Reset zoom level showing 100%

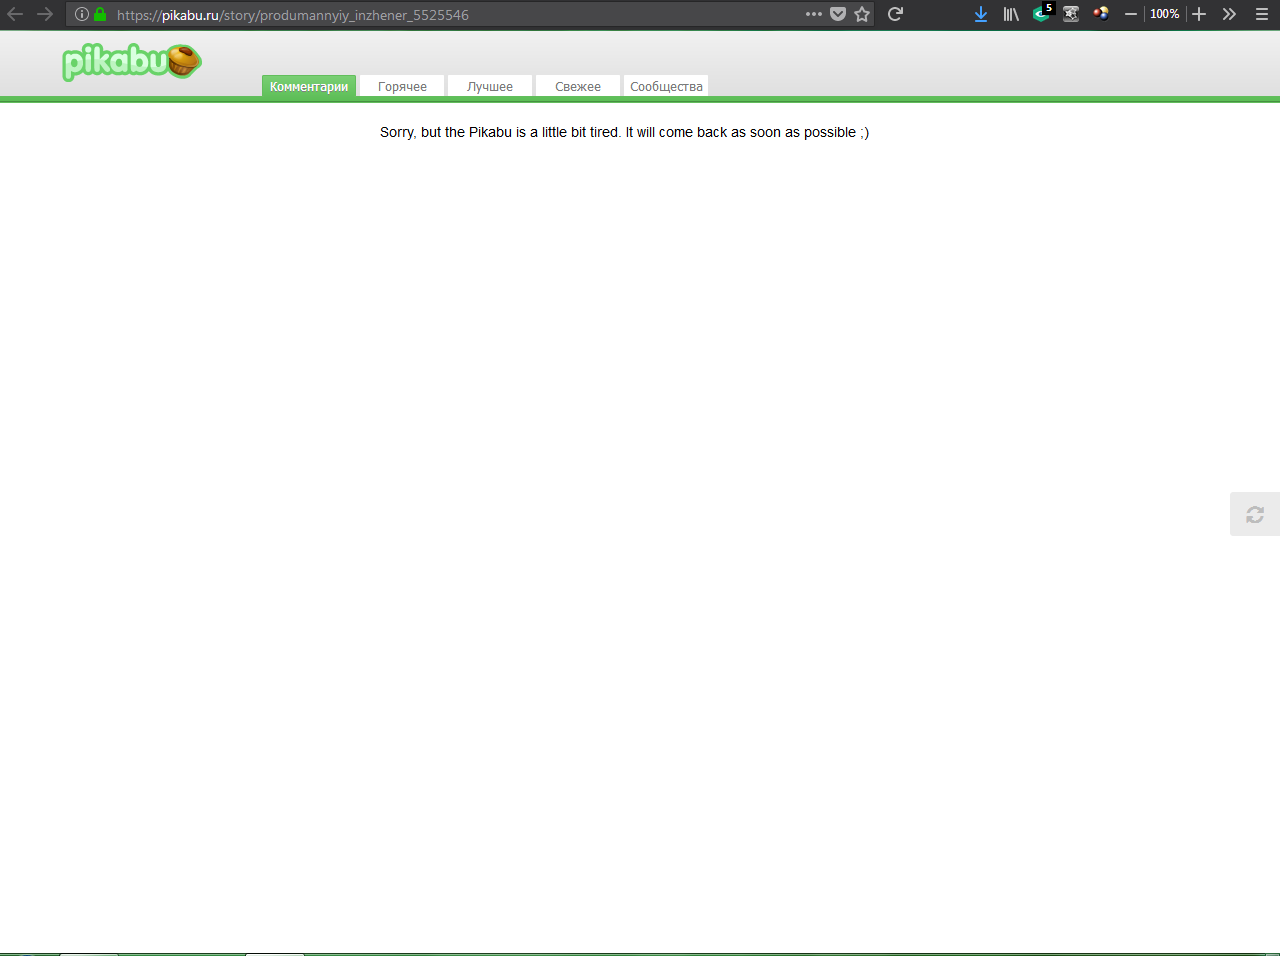pos(1164,14)
